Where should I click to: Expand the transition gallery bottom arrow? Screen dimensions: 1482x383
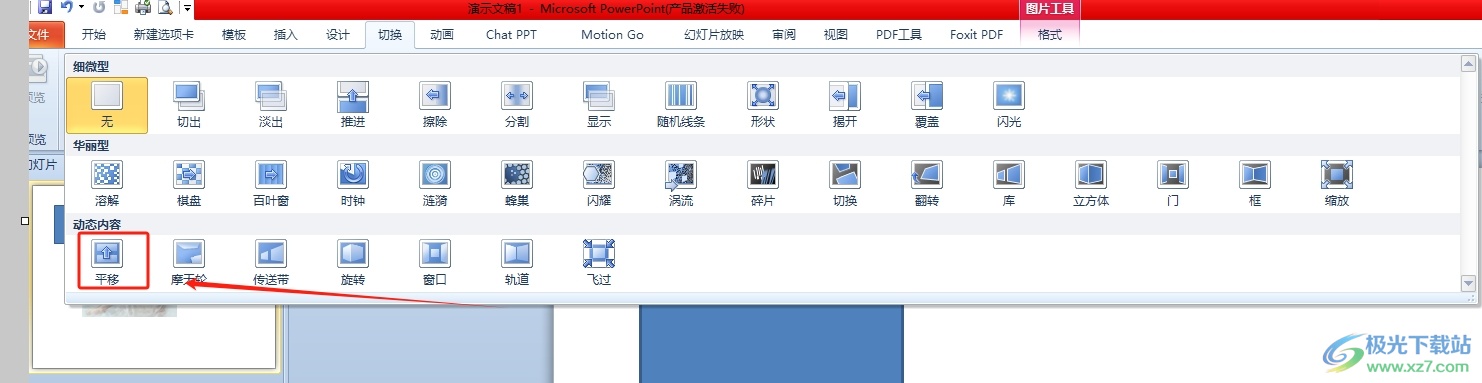tap(1468, 284)
